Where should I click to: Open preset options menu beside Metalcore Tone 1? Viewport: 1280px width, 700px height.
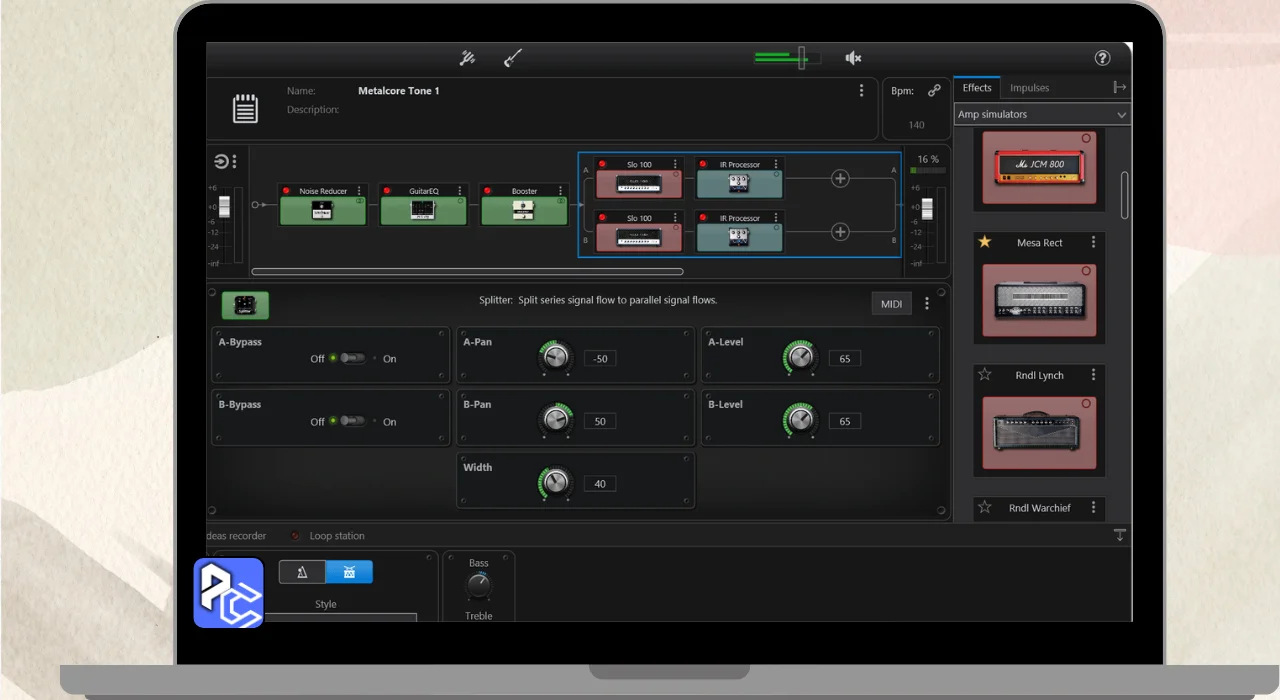(861, 91)
